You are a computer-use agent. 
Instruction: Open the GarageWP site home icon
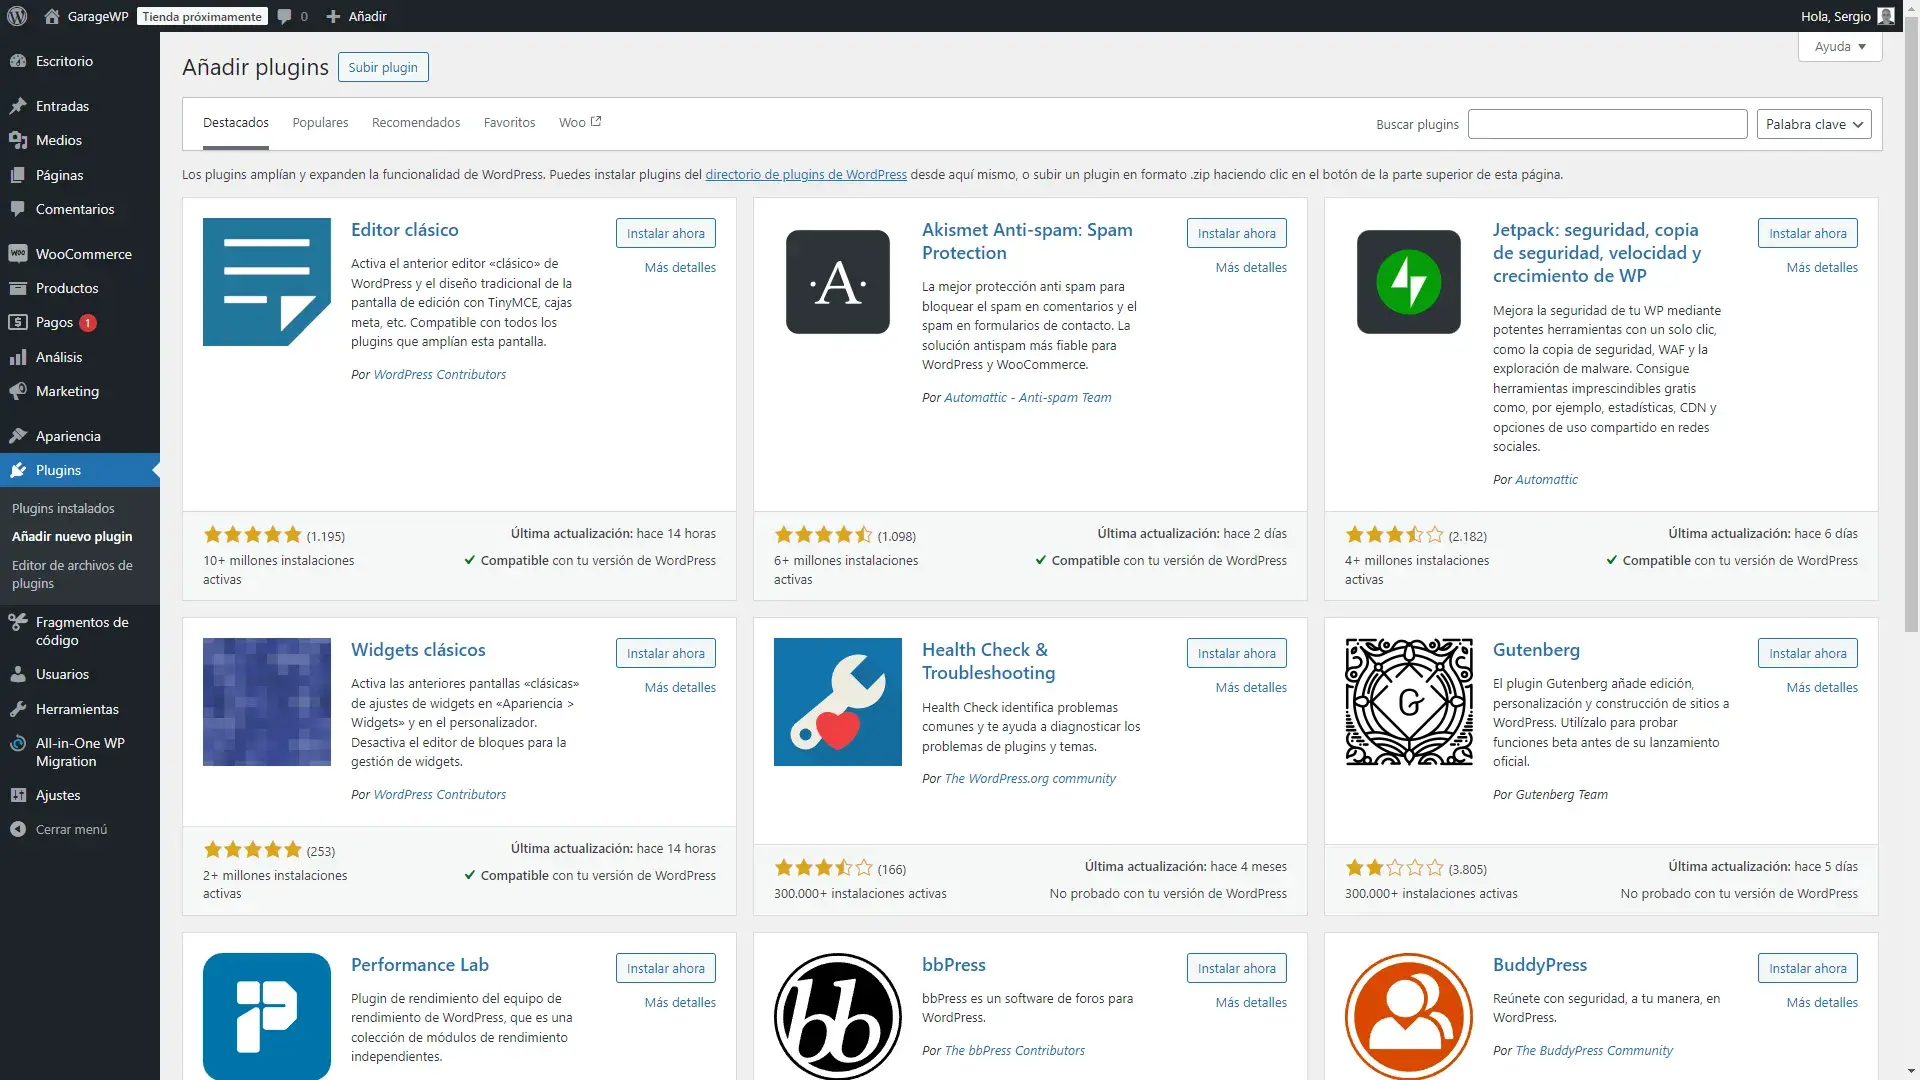52,16
